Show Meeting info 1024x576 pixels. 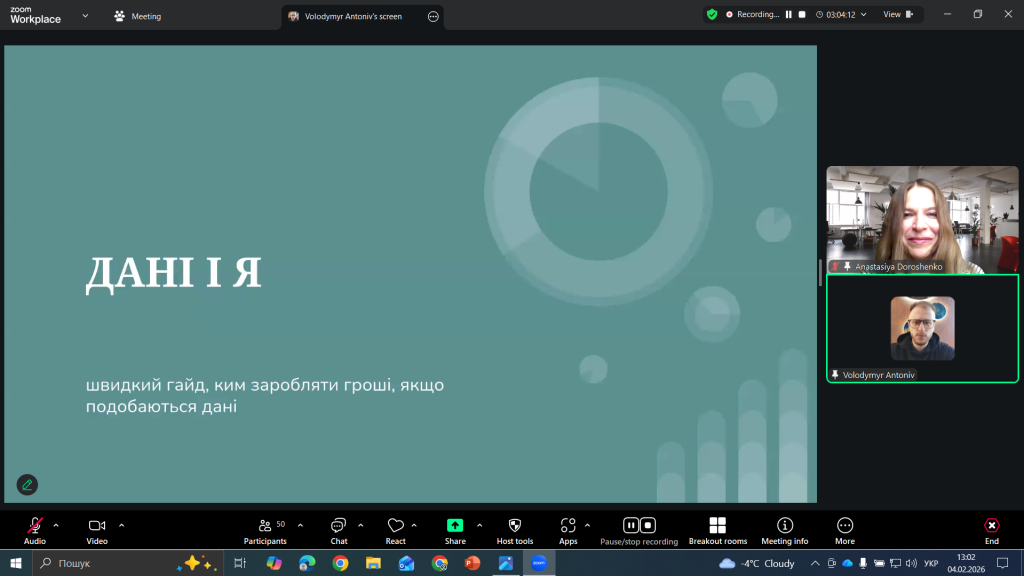click(785, 526)
